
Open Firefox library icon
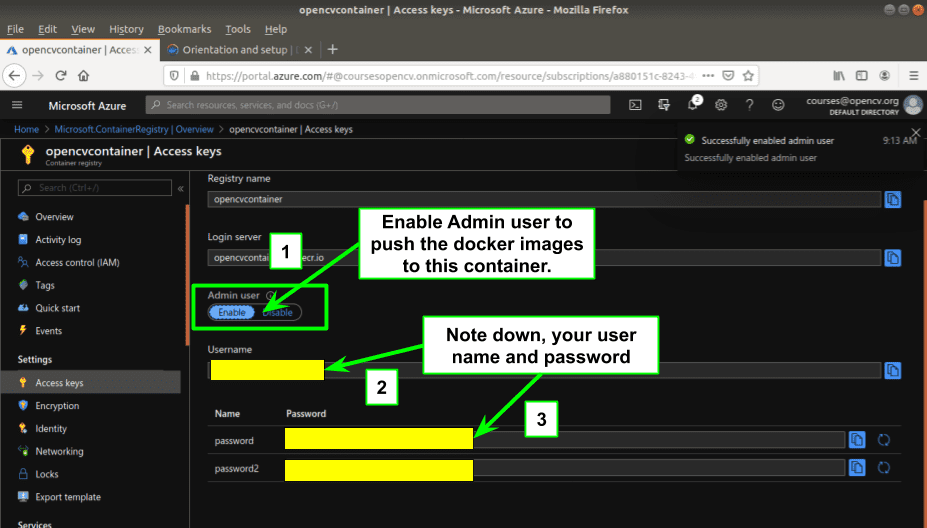click(x=839, y=76)
